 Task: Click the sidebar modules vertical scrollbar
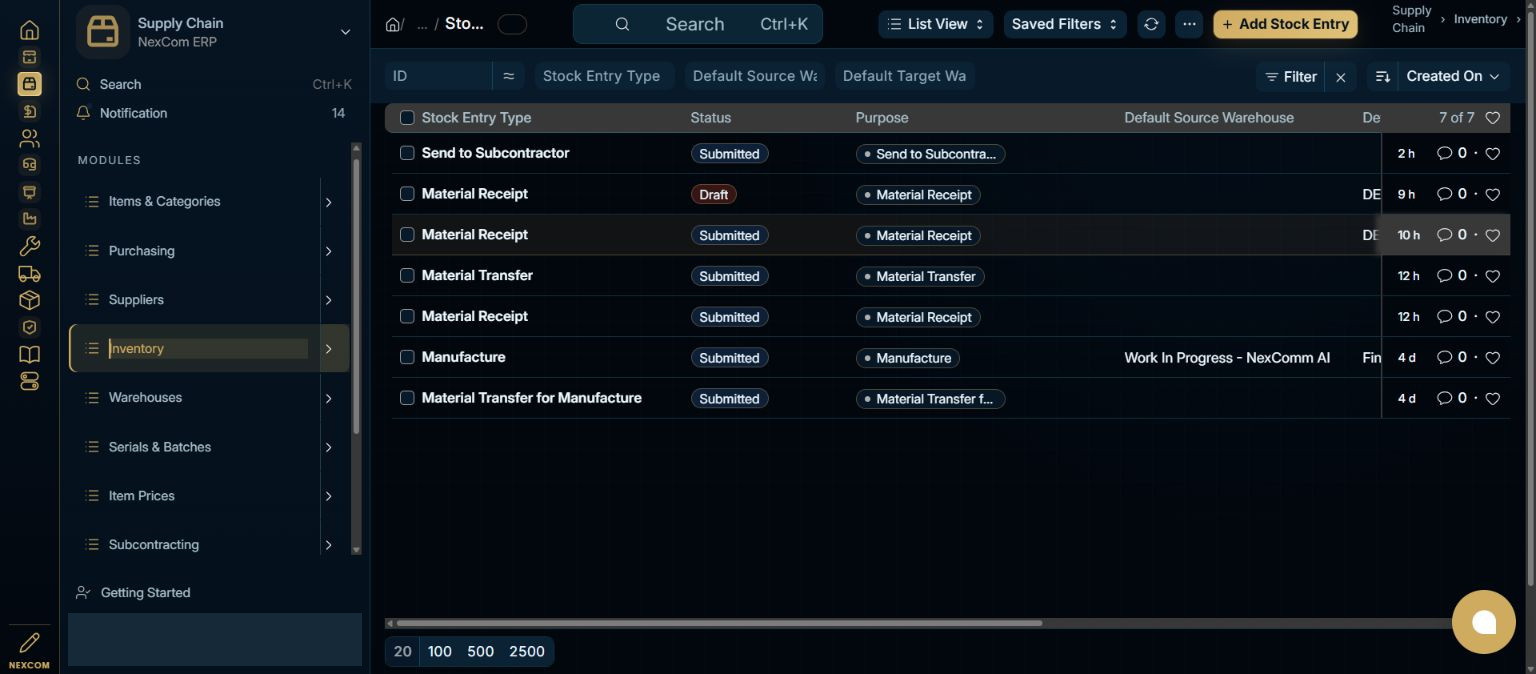point(356,298)
